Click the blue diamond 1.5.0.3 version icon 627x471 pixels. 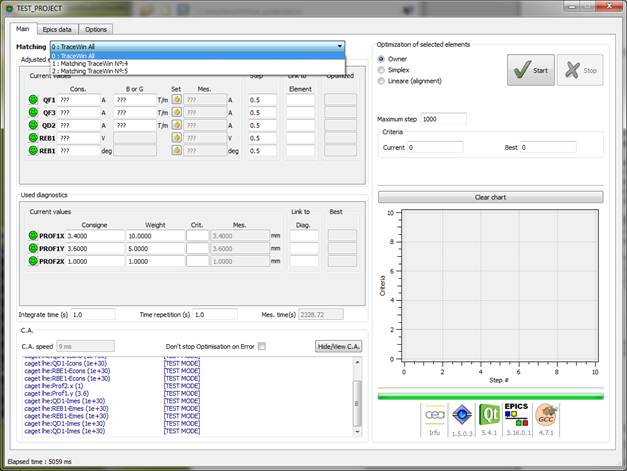pos(462,415)
